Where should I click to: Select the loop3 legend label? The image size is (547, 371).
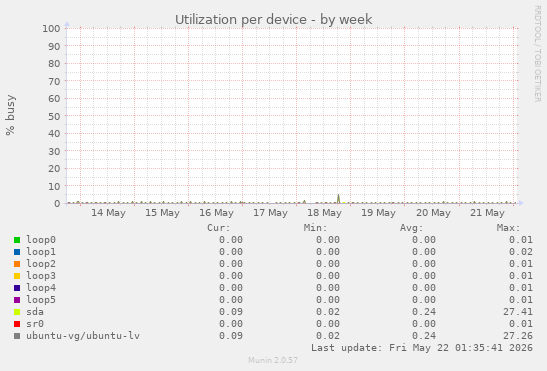click(x=41, y=276)
